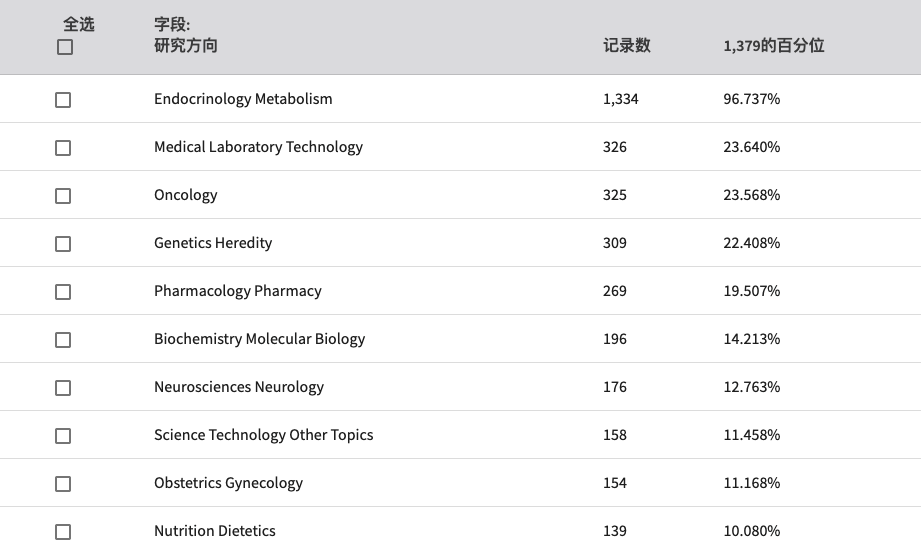The height and width of the screenshot is (552, 921).
Task: Select the Biochemistry Molecular Biology checkbox
Action: tap(63, 340)
